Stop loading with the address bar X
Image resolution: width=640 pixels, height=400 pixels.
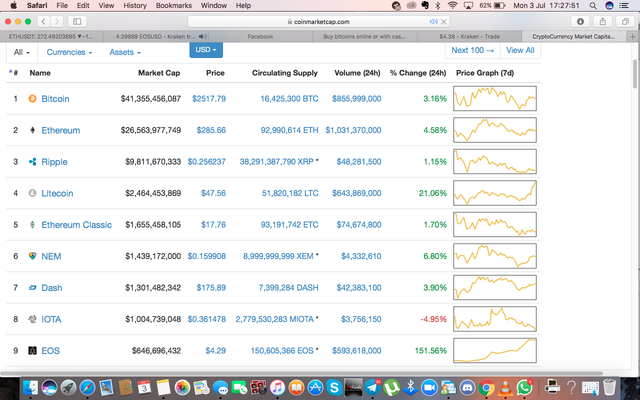tap(444, 22)
